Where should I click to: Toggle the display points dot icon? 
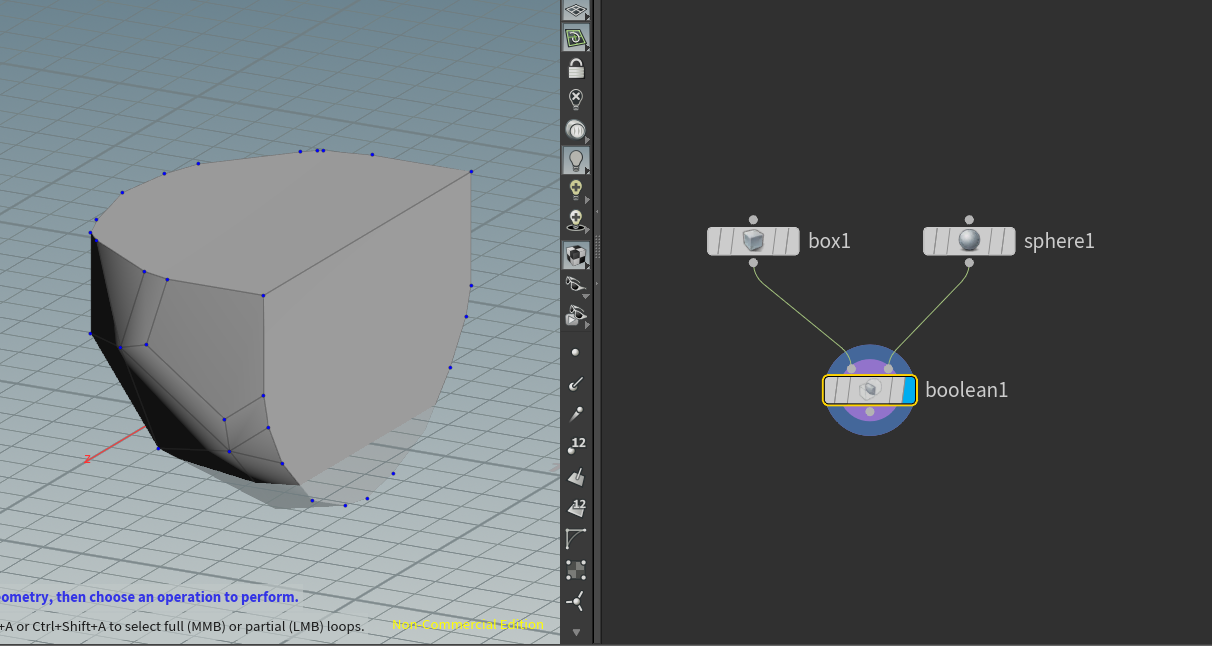coord(575,353)
